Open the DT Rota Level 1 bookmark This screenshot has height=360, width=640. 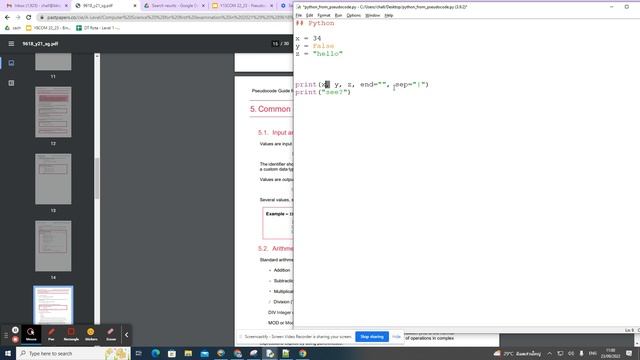(x=98, y=28)
